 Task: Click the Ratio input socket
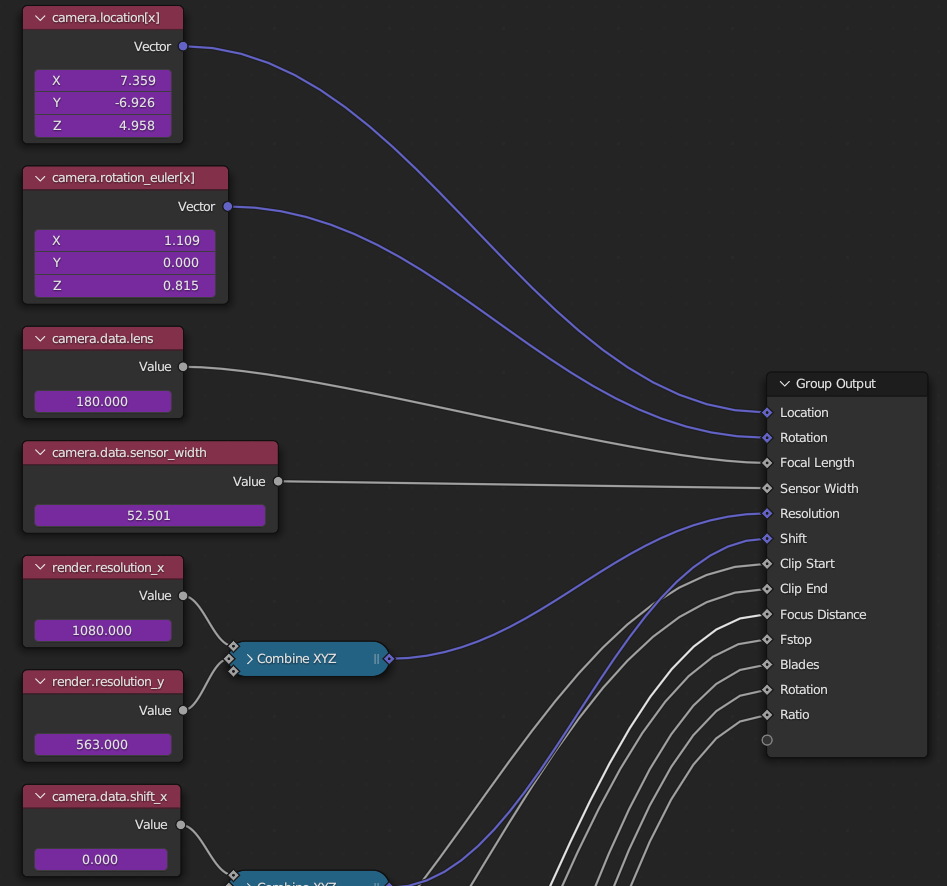point(767,715)
